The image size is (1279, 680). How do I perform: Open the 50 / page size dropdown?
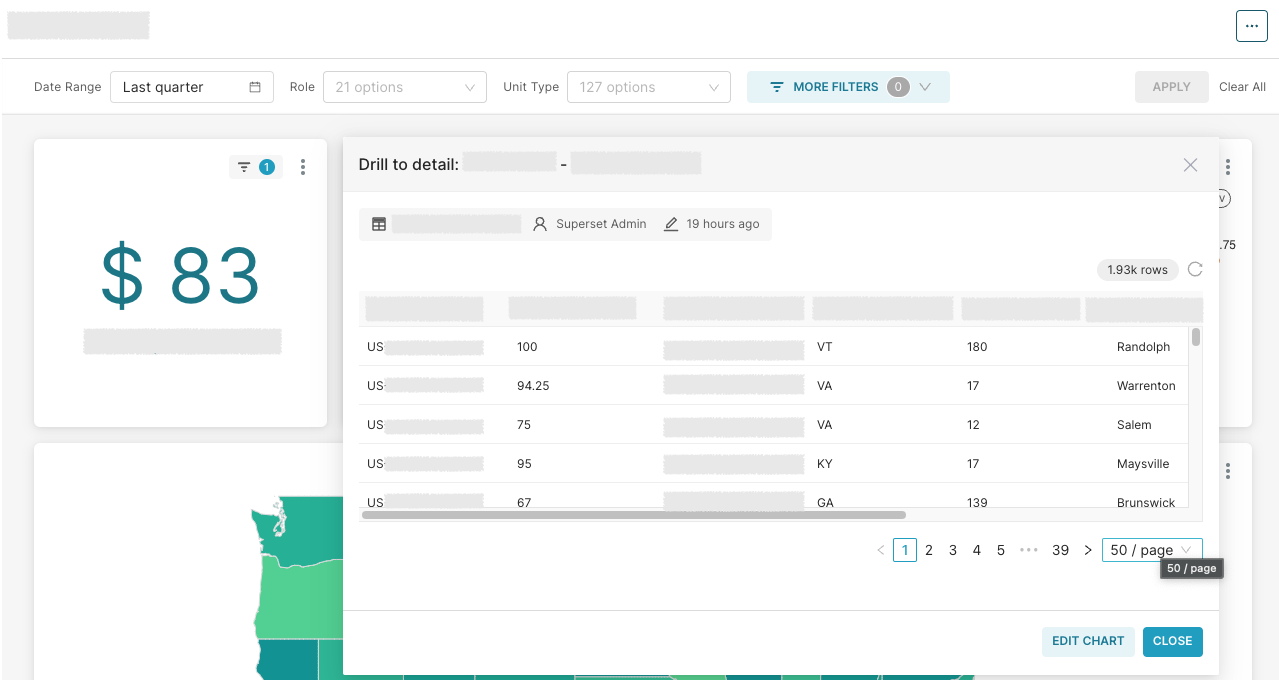pyautogui.click(x=1152, y=550)
